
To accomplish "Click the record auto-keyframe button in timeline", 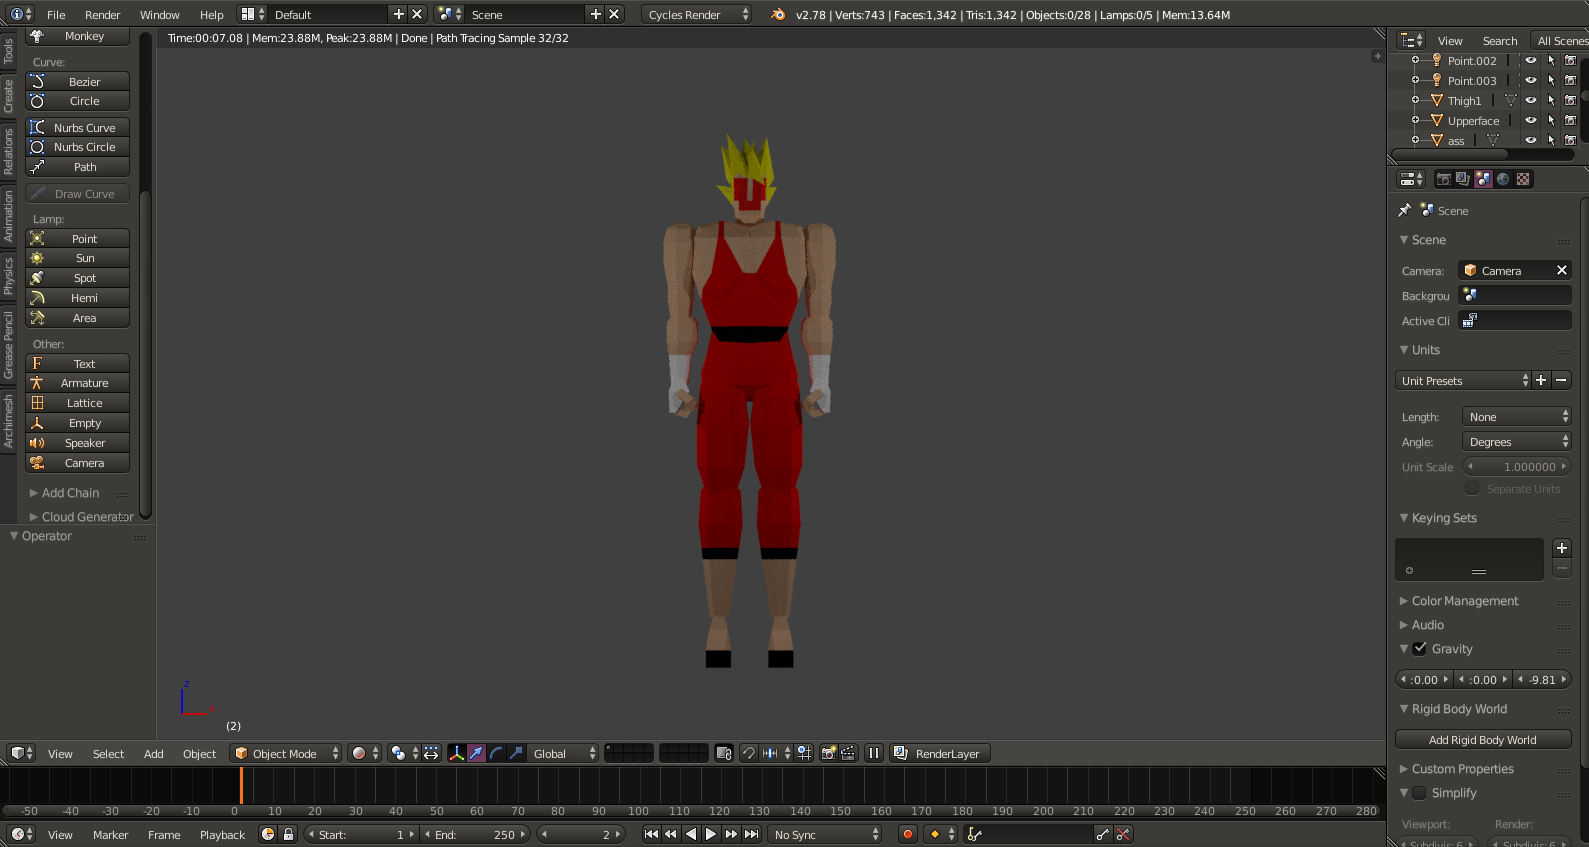I will click(x=908, y=834).
